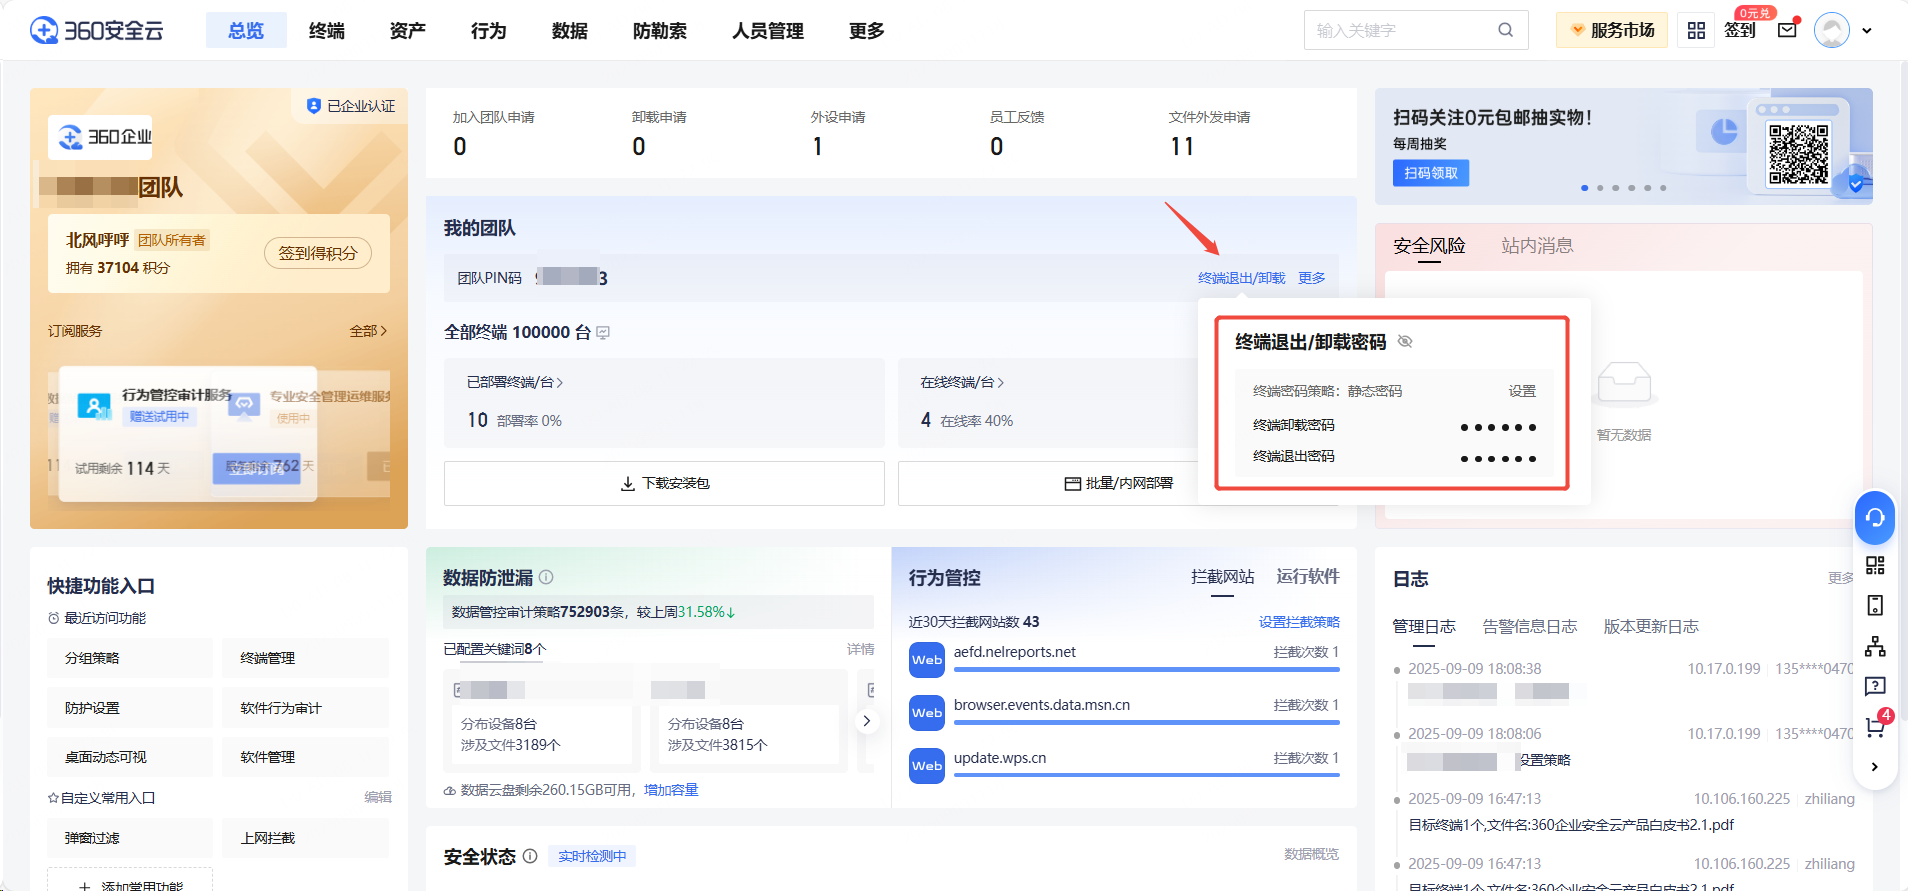
Task: Click the mobile device icon in sidebar
Action: pos(1875,605)
